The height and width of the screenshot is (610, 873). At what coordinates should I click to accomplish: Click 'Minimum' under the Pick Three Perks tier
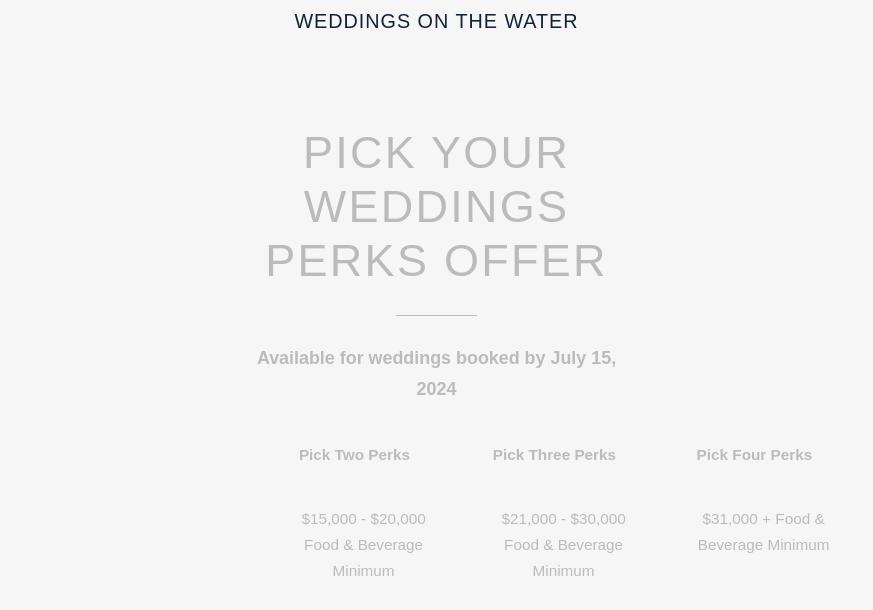[x=563, y=571]
